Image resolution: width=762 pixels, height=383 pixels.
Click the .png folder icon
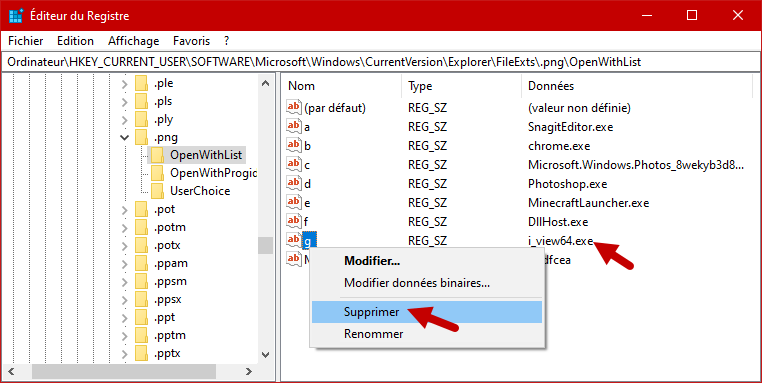click(141, 138)
